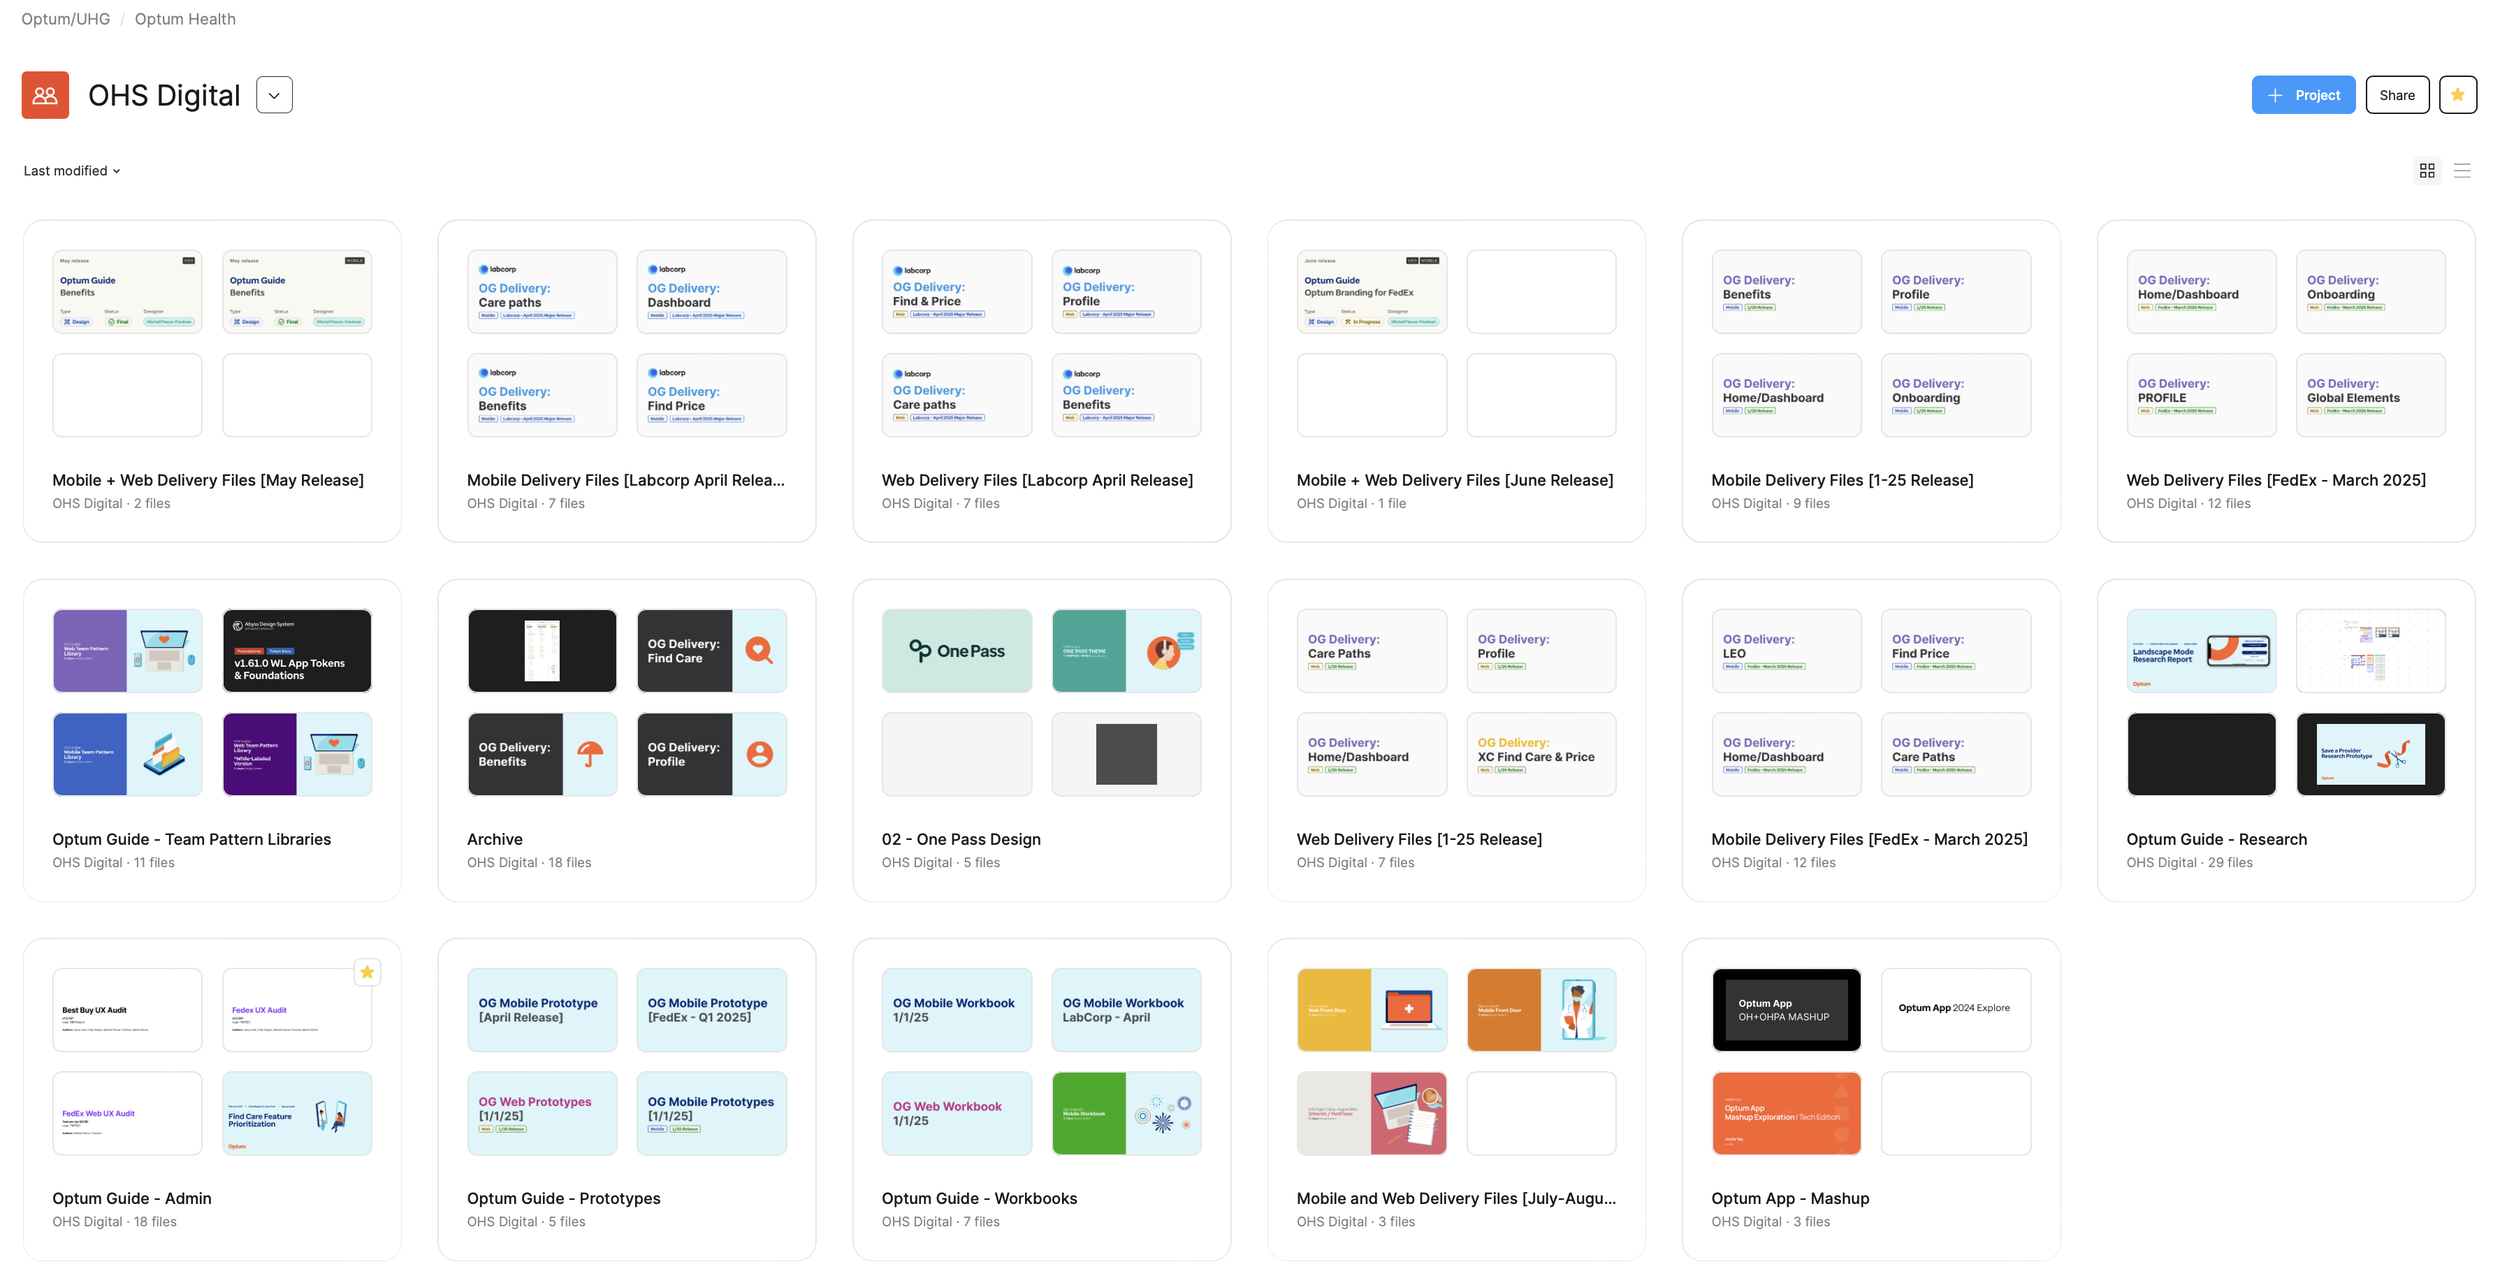Toggle the team favorite star button
Image resolution: width=2500 pixels, height=1283 pixels.
tap(2457, 95)
